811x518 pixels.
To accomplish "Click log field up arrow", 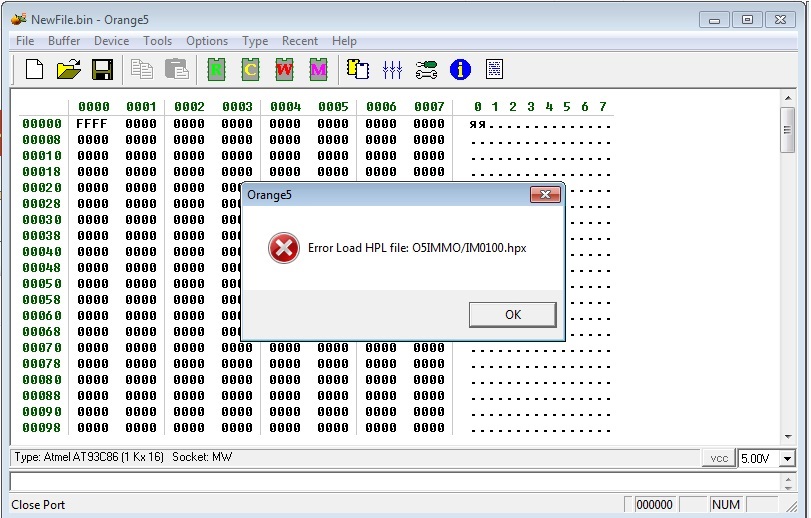I will pyautogui.click(x=788, y=478).
